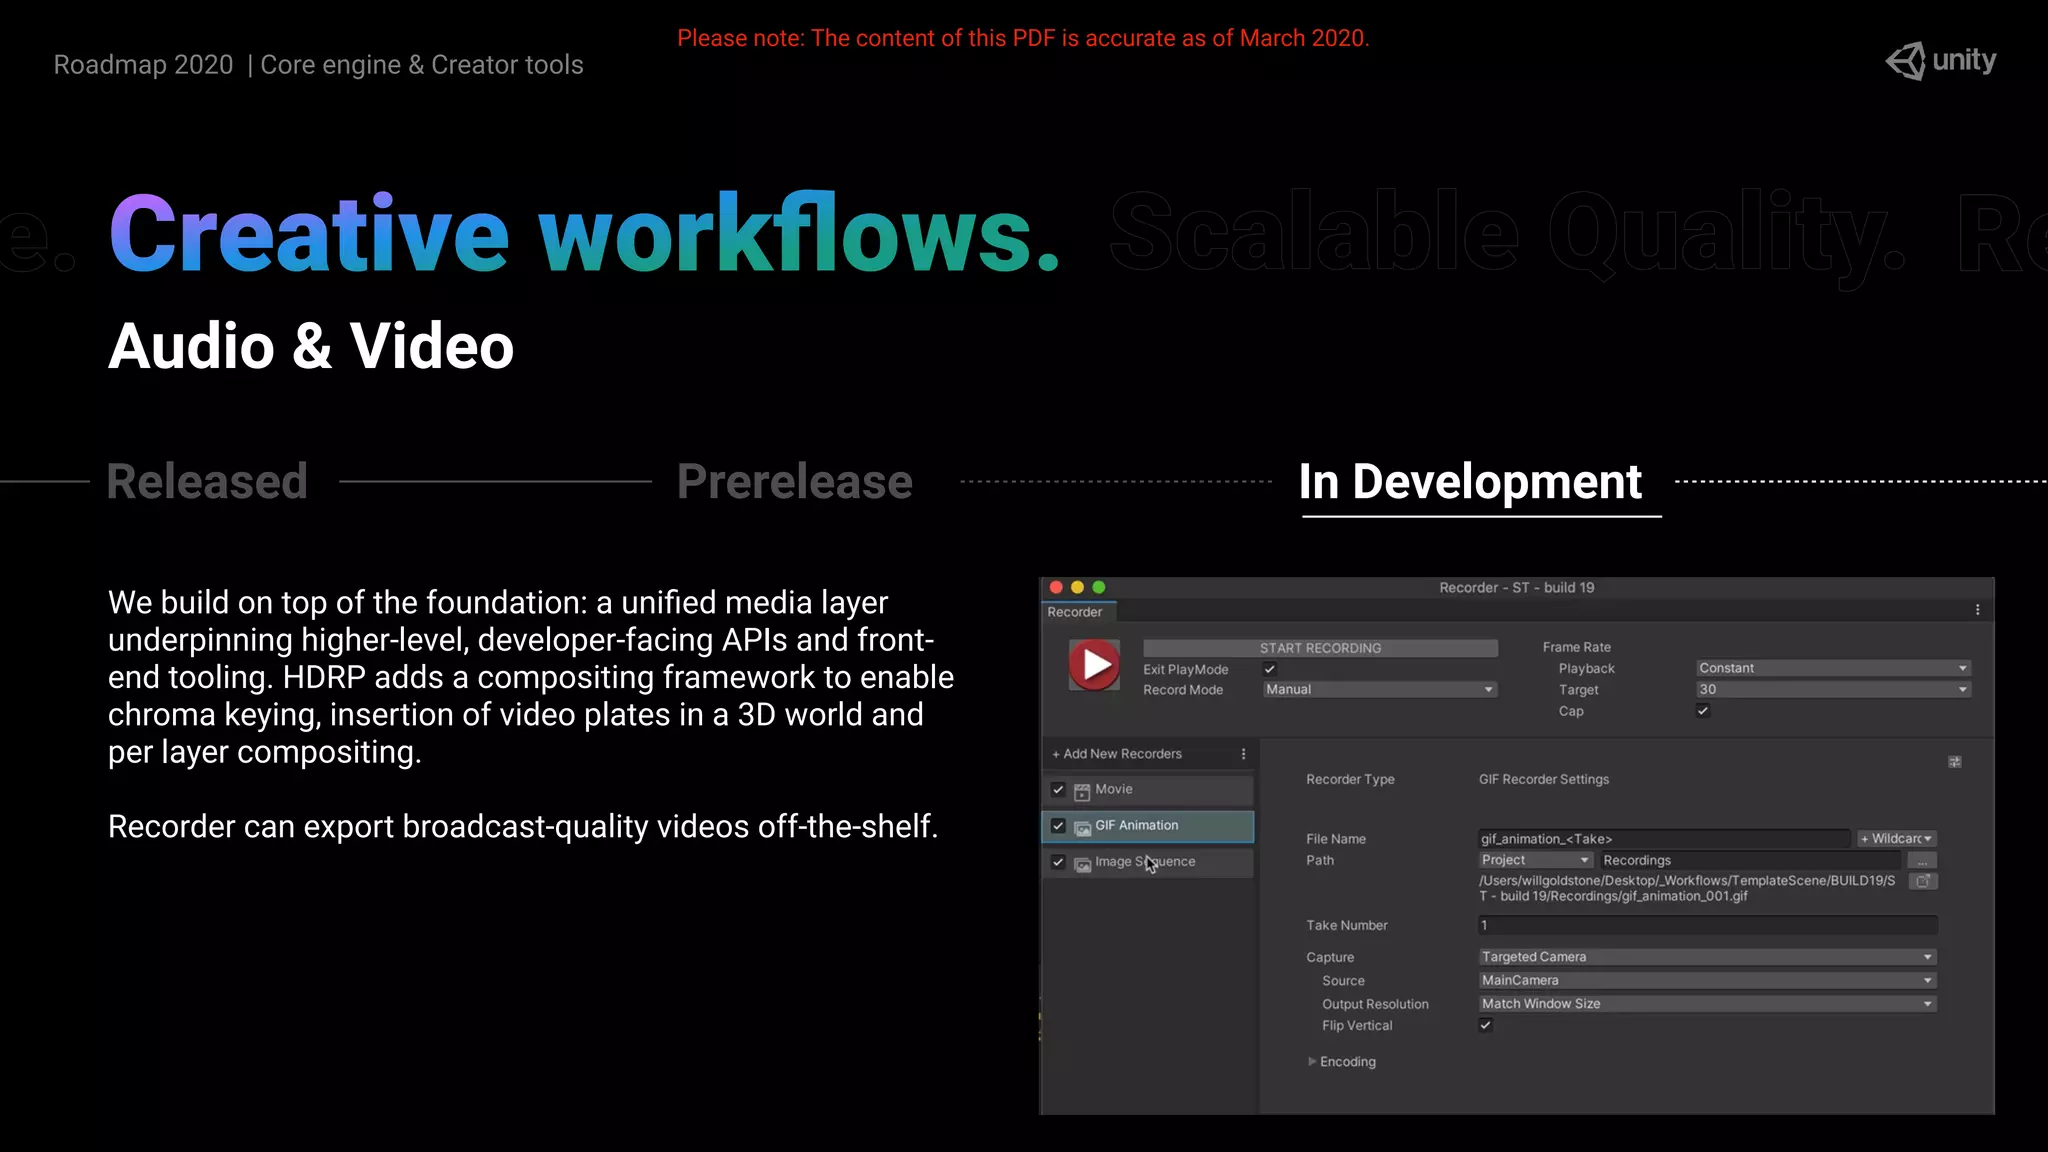
Task: Toggle the Movie recorder checkbox
Action: point(1058,790)
